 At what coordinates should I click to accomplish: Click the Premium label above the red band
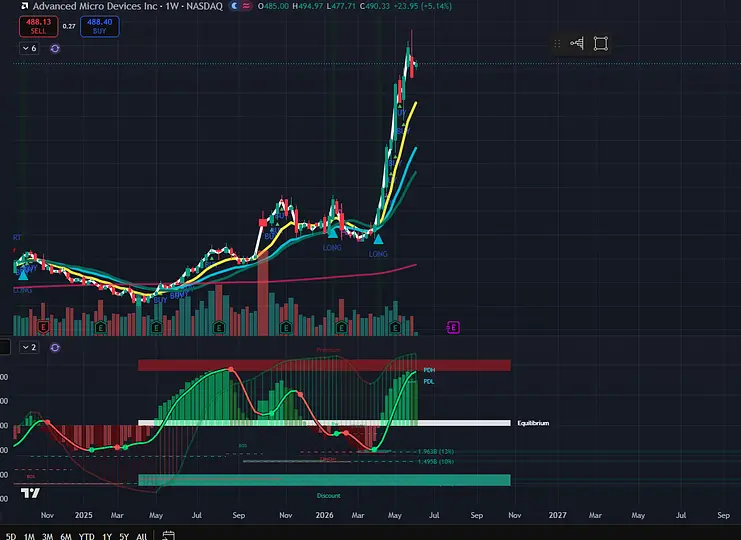coord(328,350)
